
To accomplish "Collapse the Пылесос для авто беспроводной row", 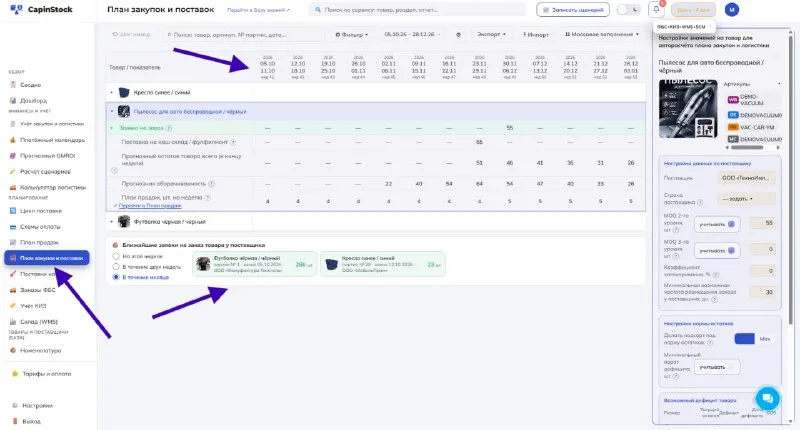I will [x=112, y=111].
